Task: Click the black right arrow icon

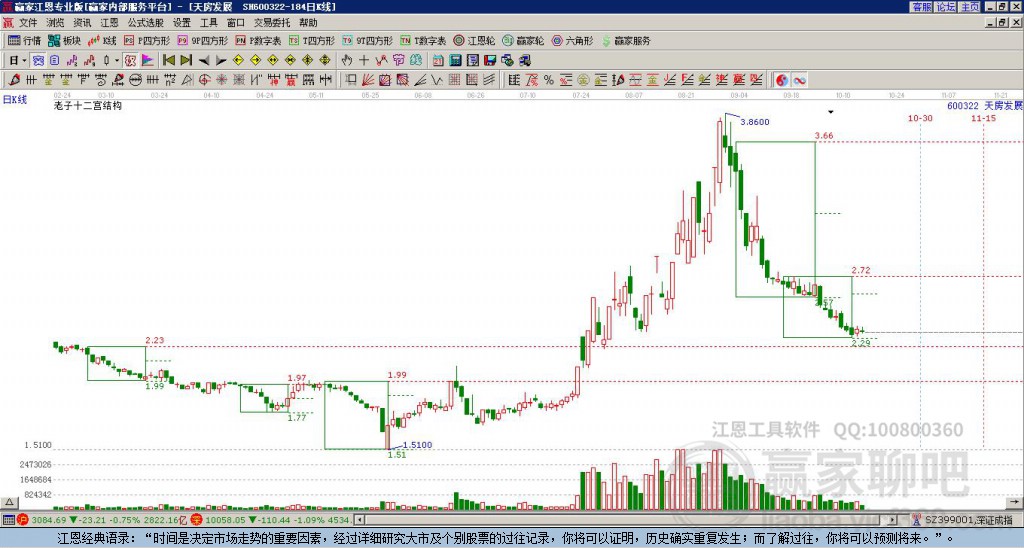Action: coord(221,61)
